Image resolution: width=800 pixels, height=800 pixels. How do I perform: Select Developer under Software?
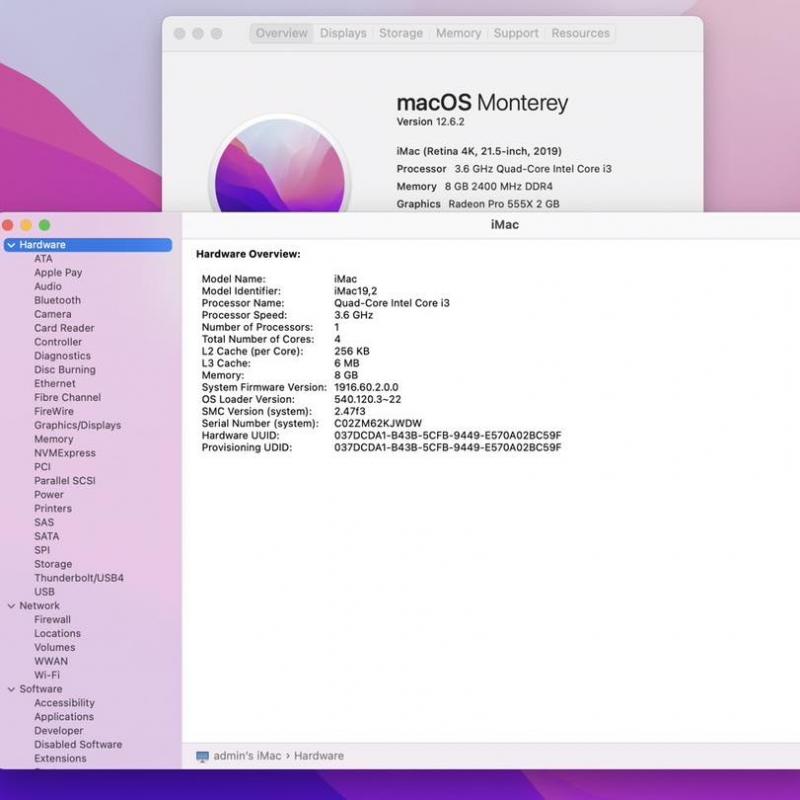pos(59,730)
